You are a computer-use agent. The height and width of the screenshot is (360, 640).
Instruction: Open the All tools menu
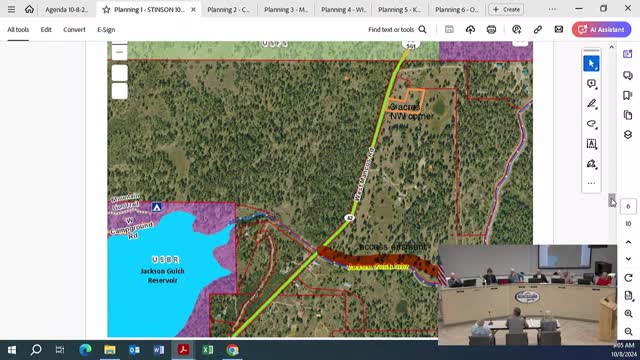18,29
